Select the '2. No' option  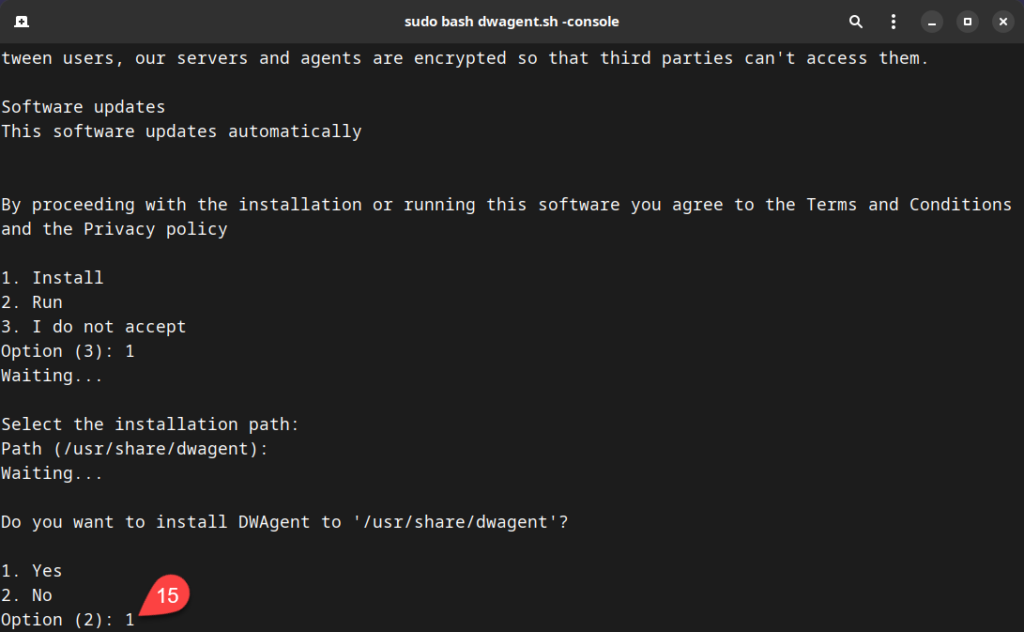pyautogui.click(x=27, y=595)
